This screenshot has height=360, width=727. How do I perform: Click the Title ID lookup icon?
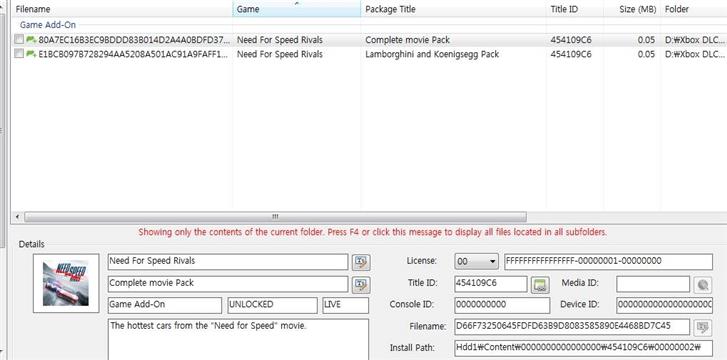click(540, 284)
